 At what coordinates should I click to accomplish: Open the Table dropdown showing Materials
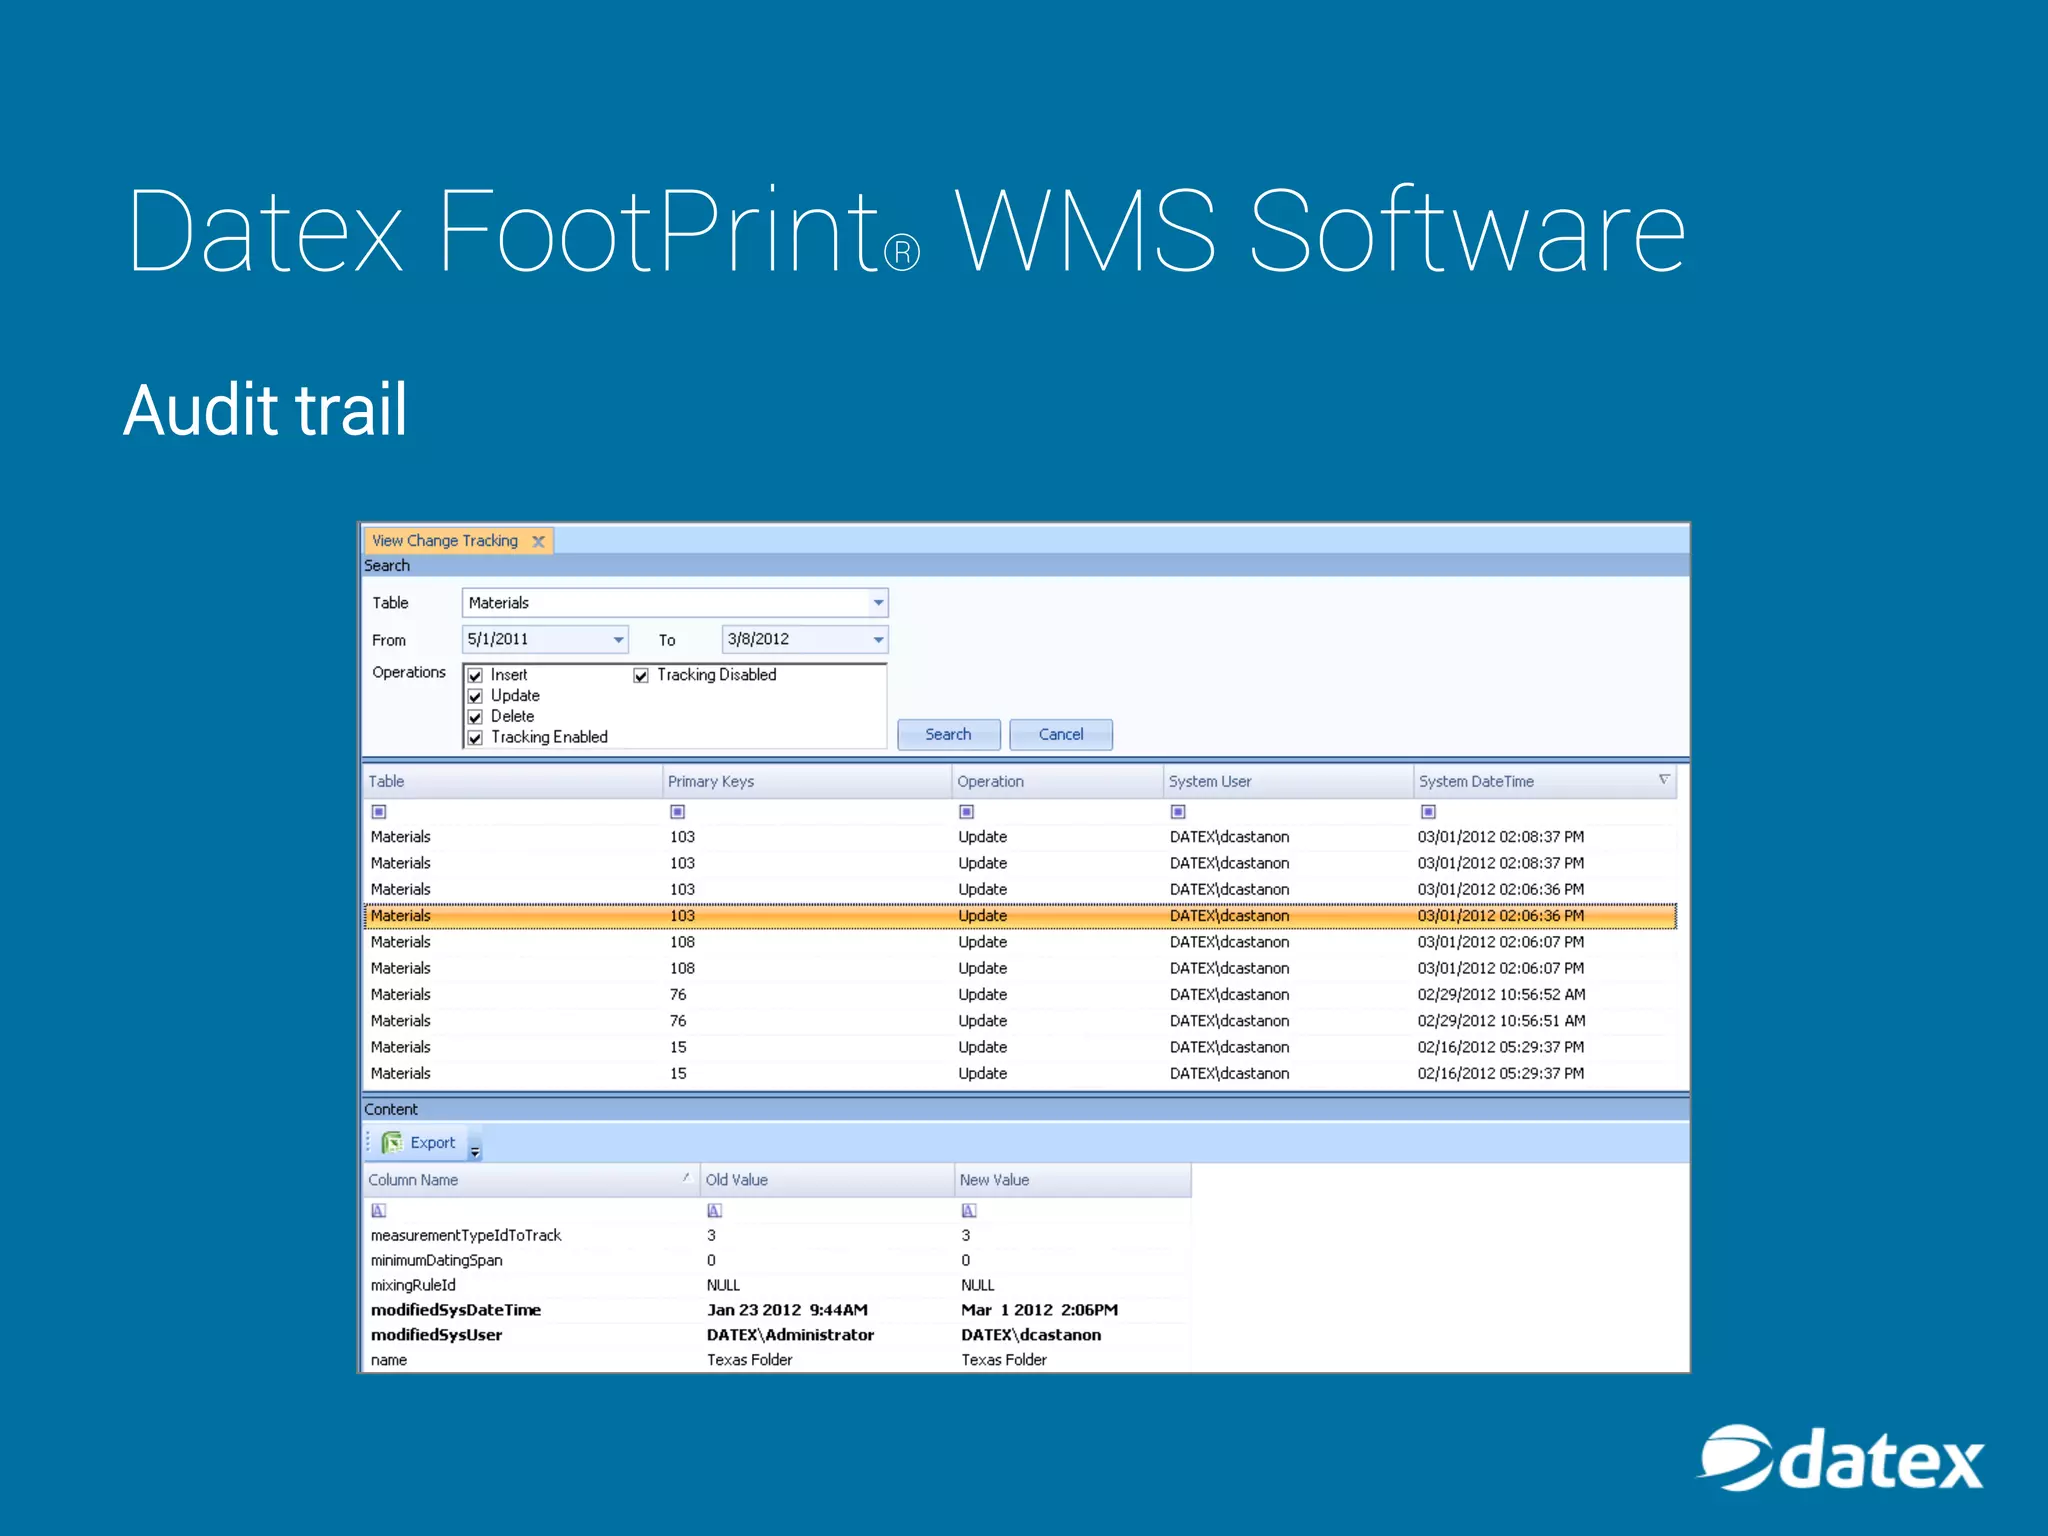click(x=878, y=603)
